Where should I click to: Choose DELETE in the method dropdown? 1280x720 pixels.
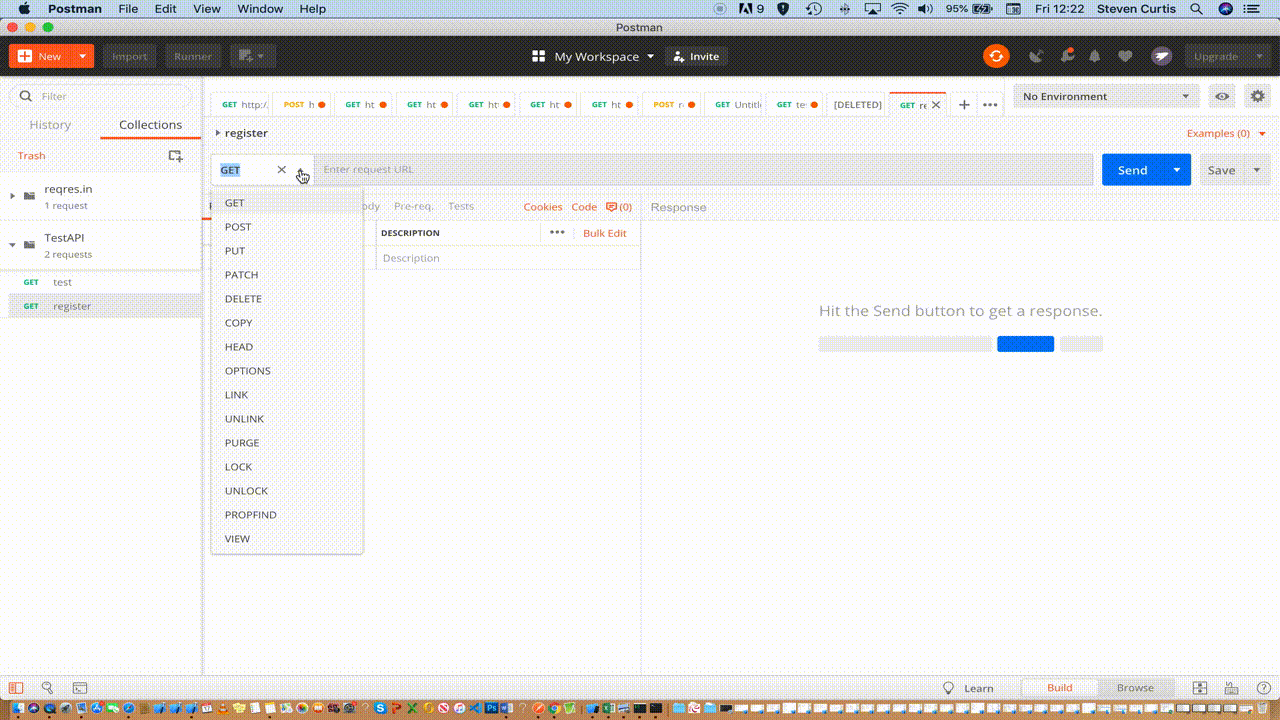pos(287,299)
